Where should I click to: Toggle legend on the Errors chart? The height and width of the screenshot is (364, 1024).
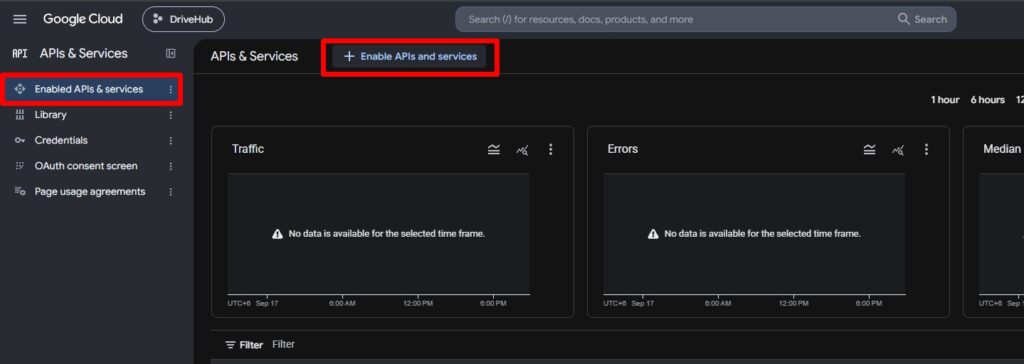tap(869, 150)
